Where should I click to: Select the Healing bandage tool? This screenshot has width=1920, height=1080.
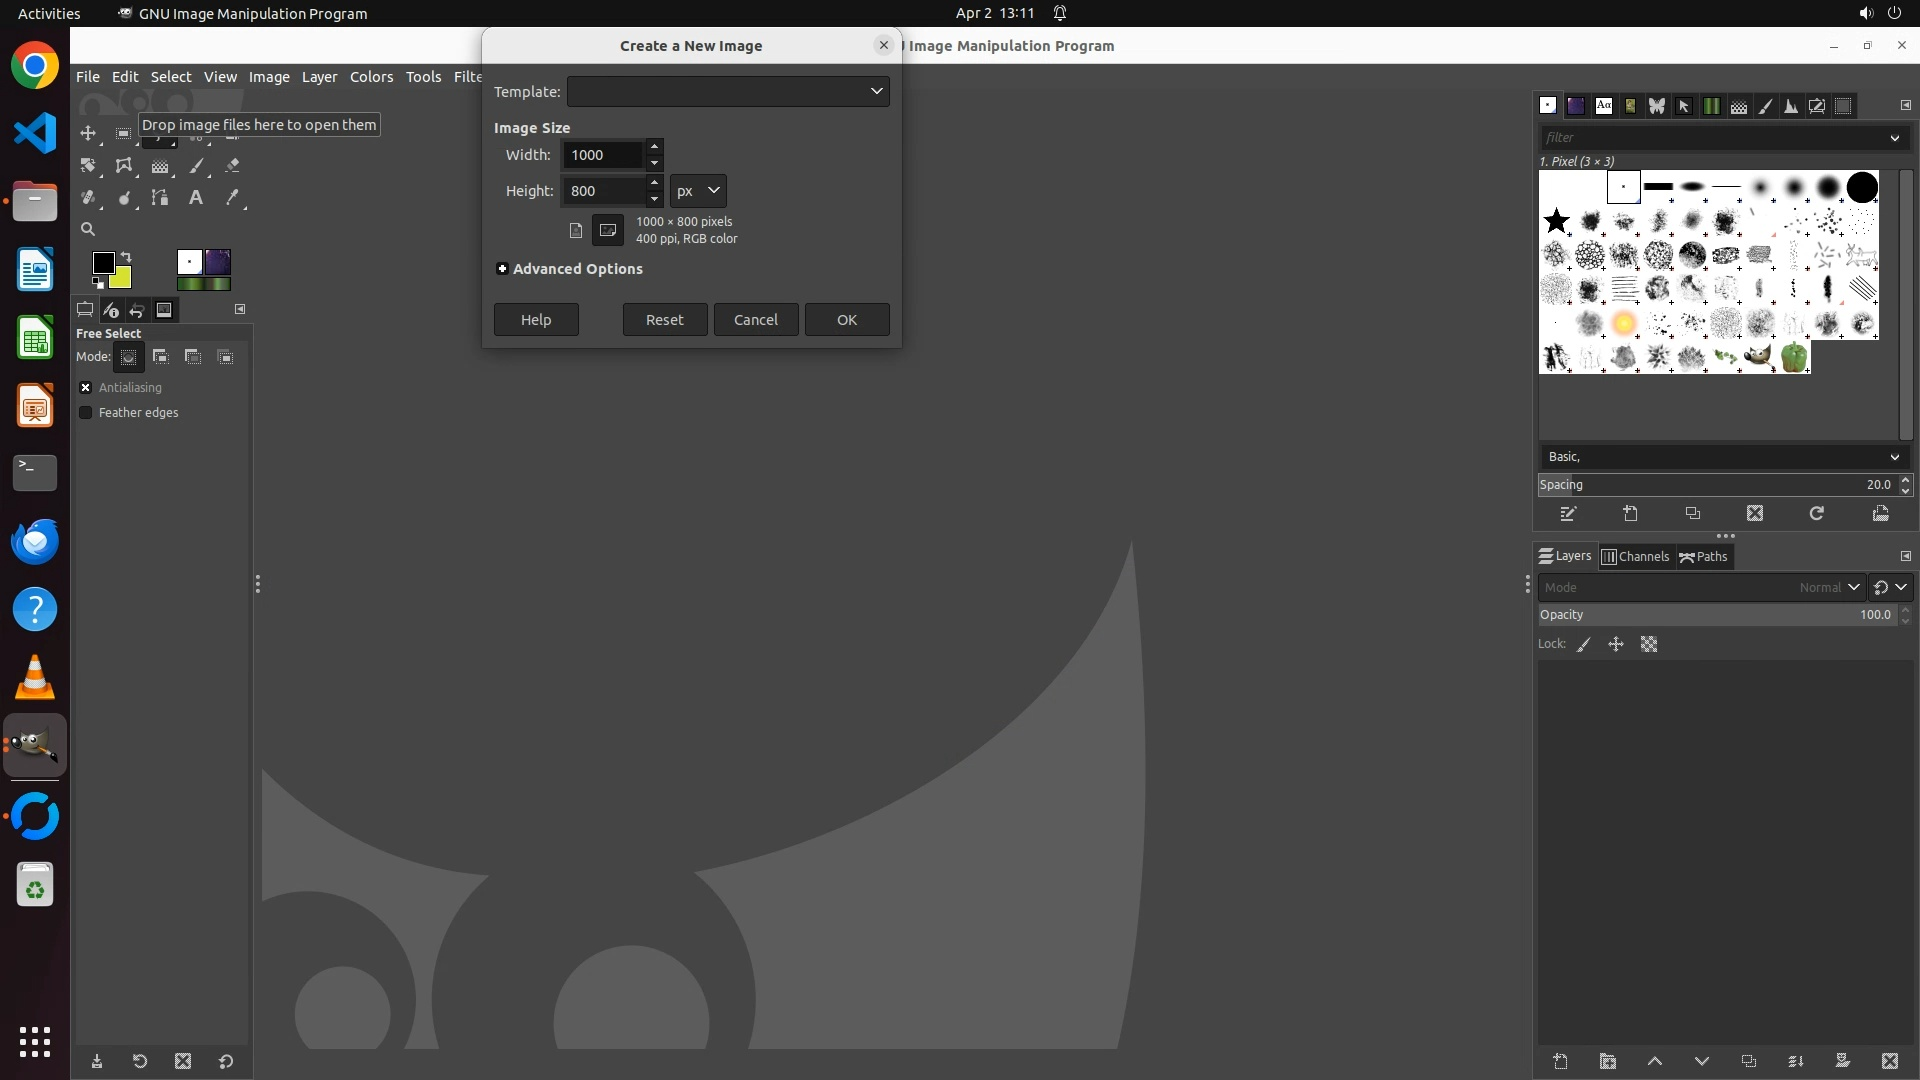click(x=88, y=198)
